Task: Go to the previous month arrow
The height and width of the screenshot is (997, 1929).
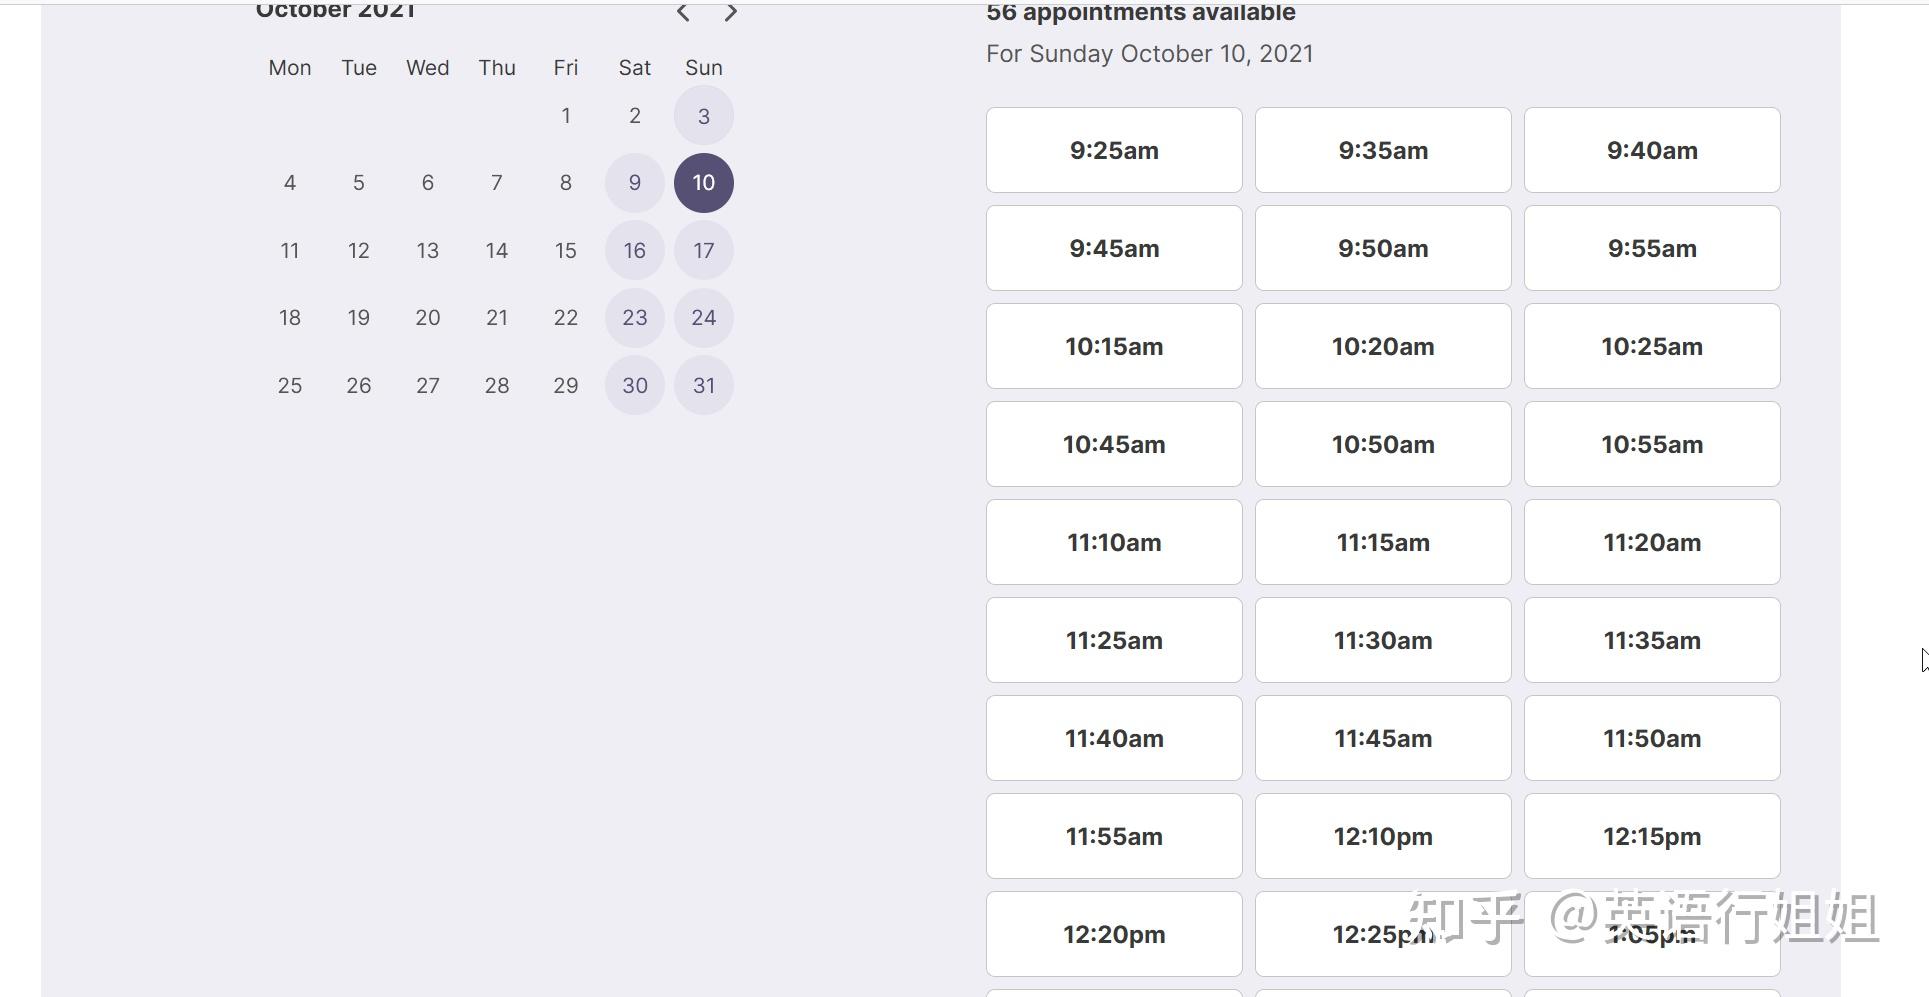Action: (x=683, y=13)
